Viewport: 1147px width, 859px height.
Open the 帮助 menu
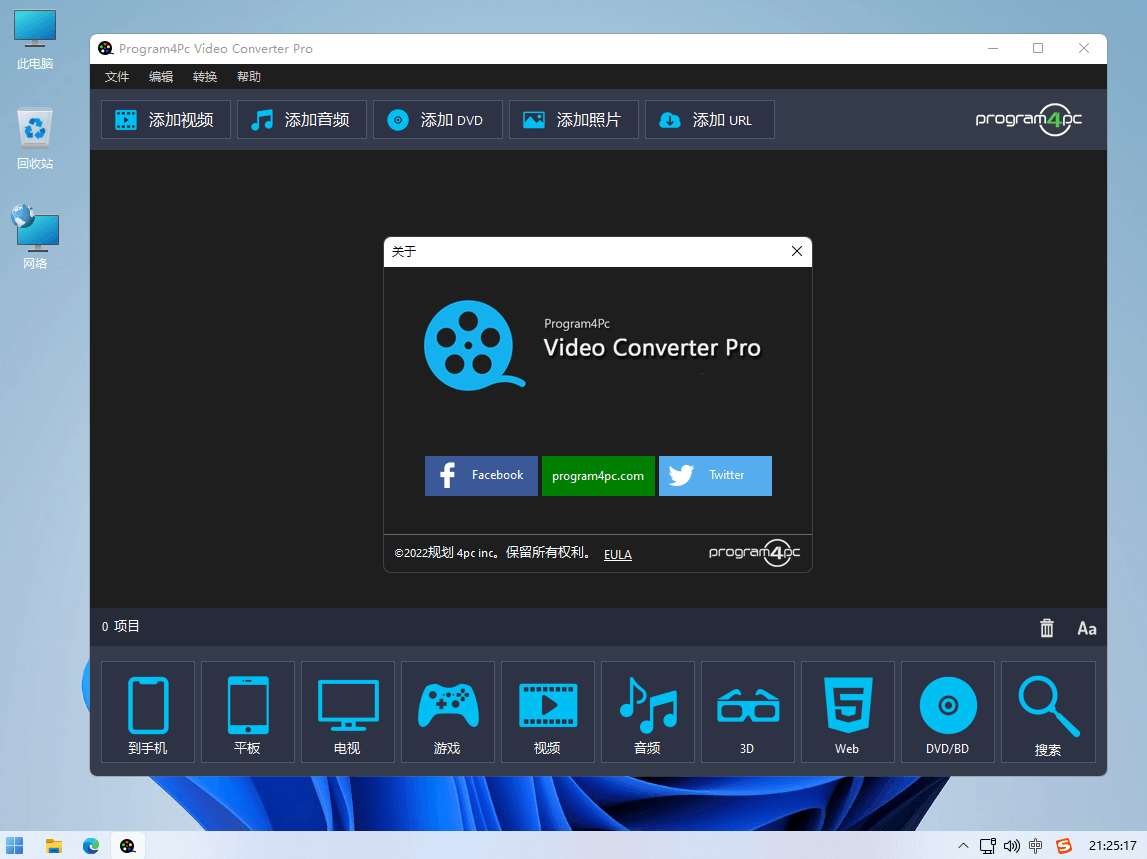click(249, 77)
